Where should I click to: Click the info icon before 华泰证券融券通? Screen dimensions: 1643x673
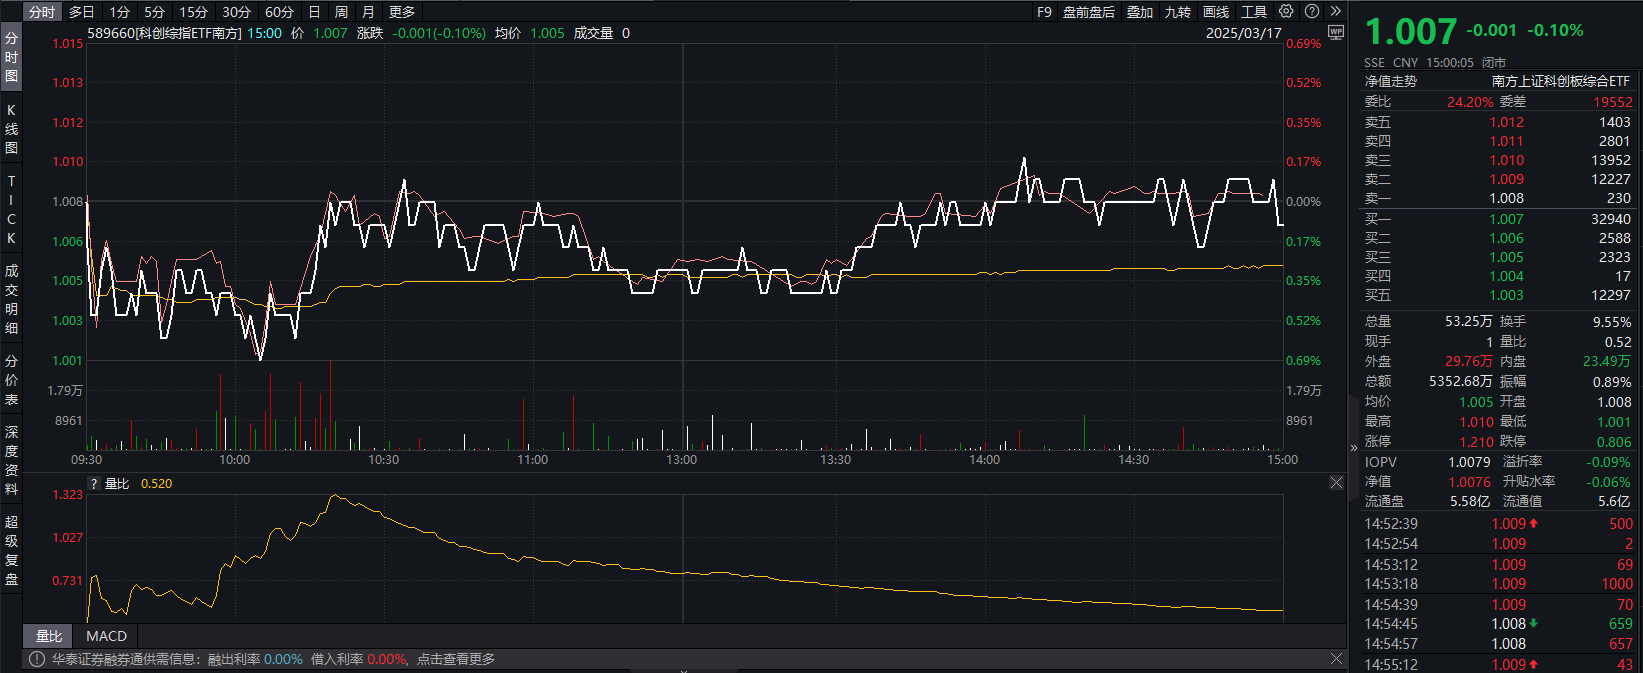coord(37,659)
